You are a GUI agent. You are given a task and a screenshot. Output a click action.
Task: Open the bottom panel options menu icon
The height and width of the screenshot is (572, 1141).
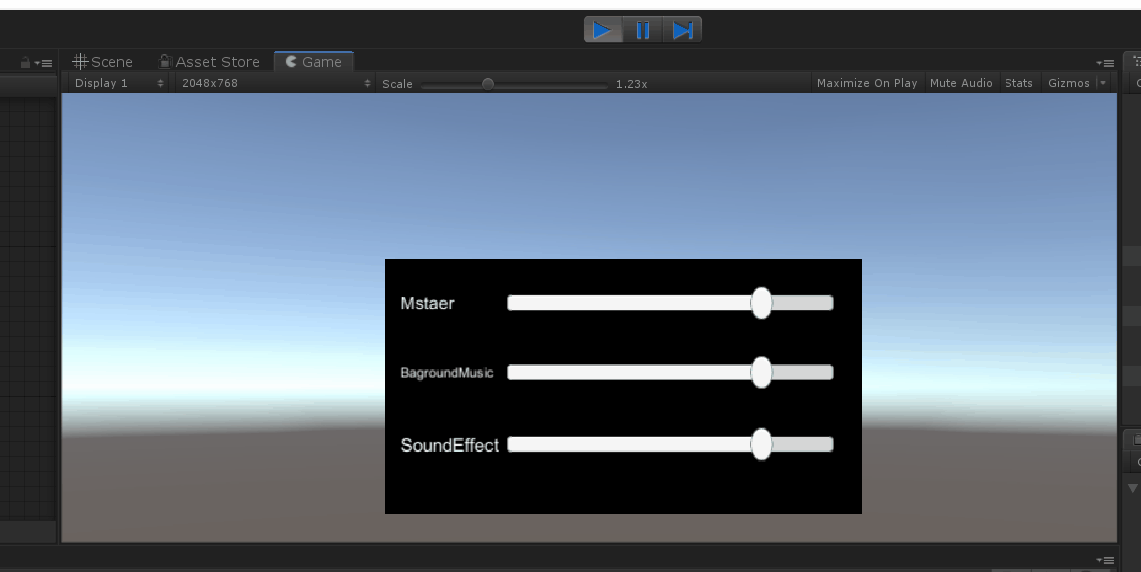pyautogui.click(x=1105, y=560)
